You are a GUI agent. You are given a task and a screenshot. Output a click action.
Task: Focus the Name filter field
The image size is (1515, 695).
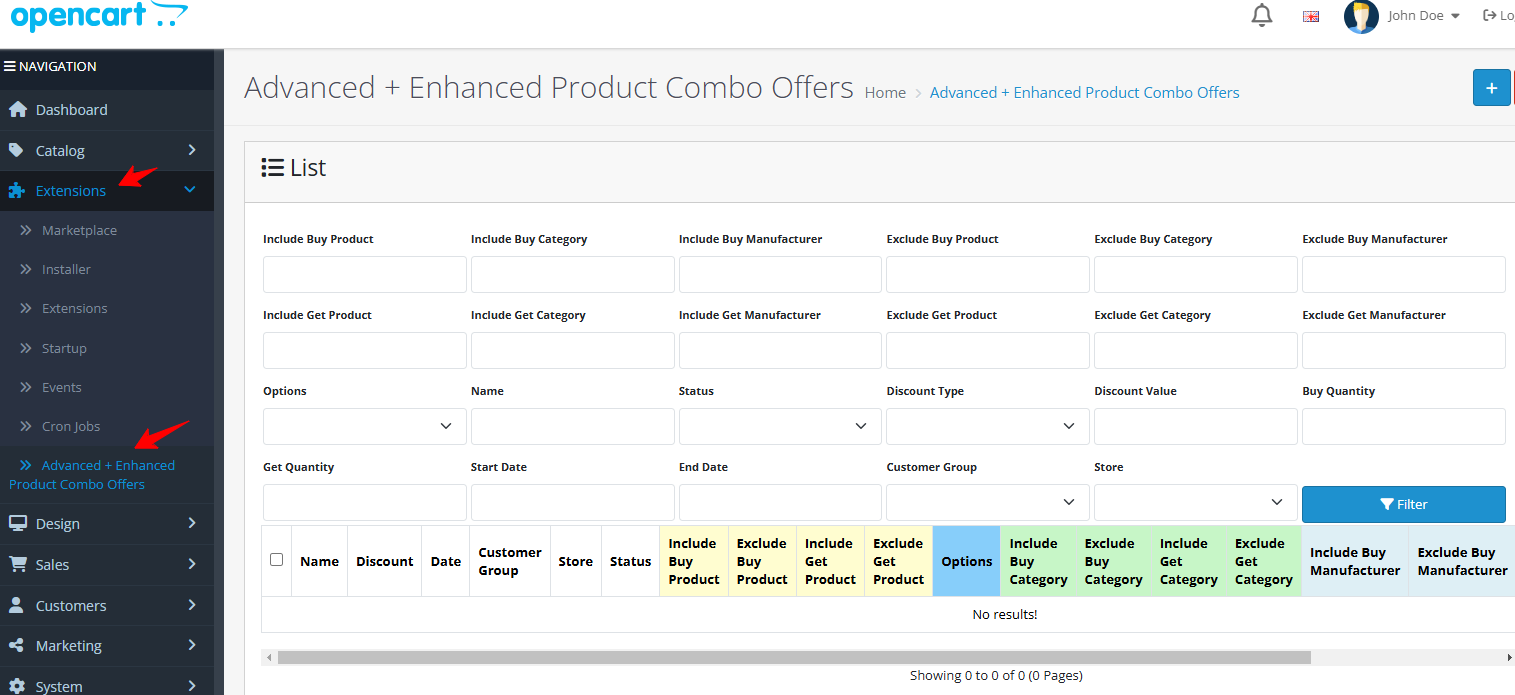(x=573, y=426)
